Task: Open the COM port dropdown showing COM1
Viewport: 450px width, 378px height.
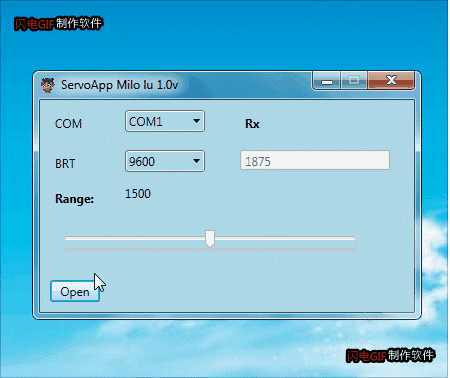Action: coord(165,121)
